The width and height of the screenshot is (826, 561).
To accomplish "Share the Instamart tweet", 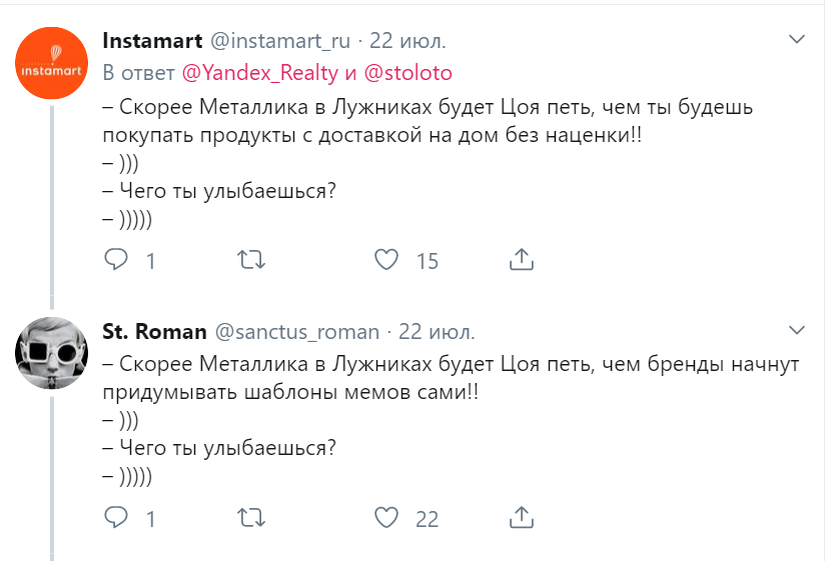I will click(x=521, y=260).
